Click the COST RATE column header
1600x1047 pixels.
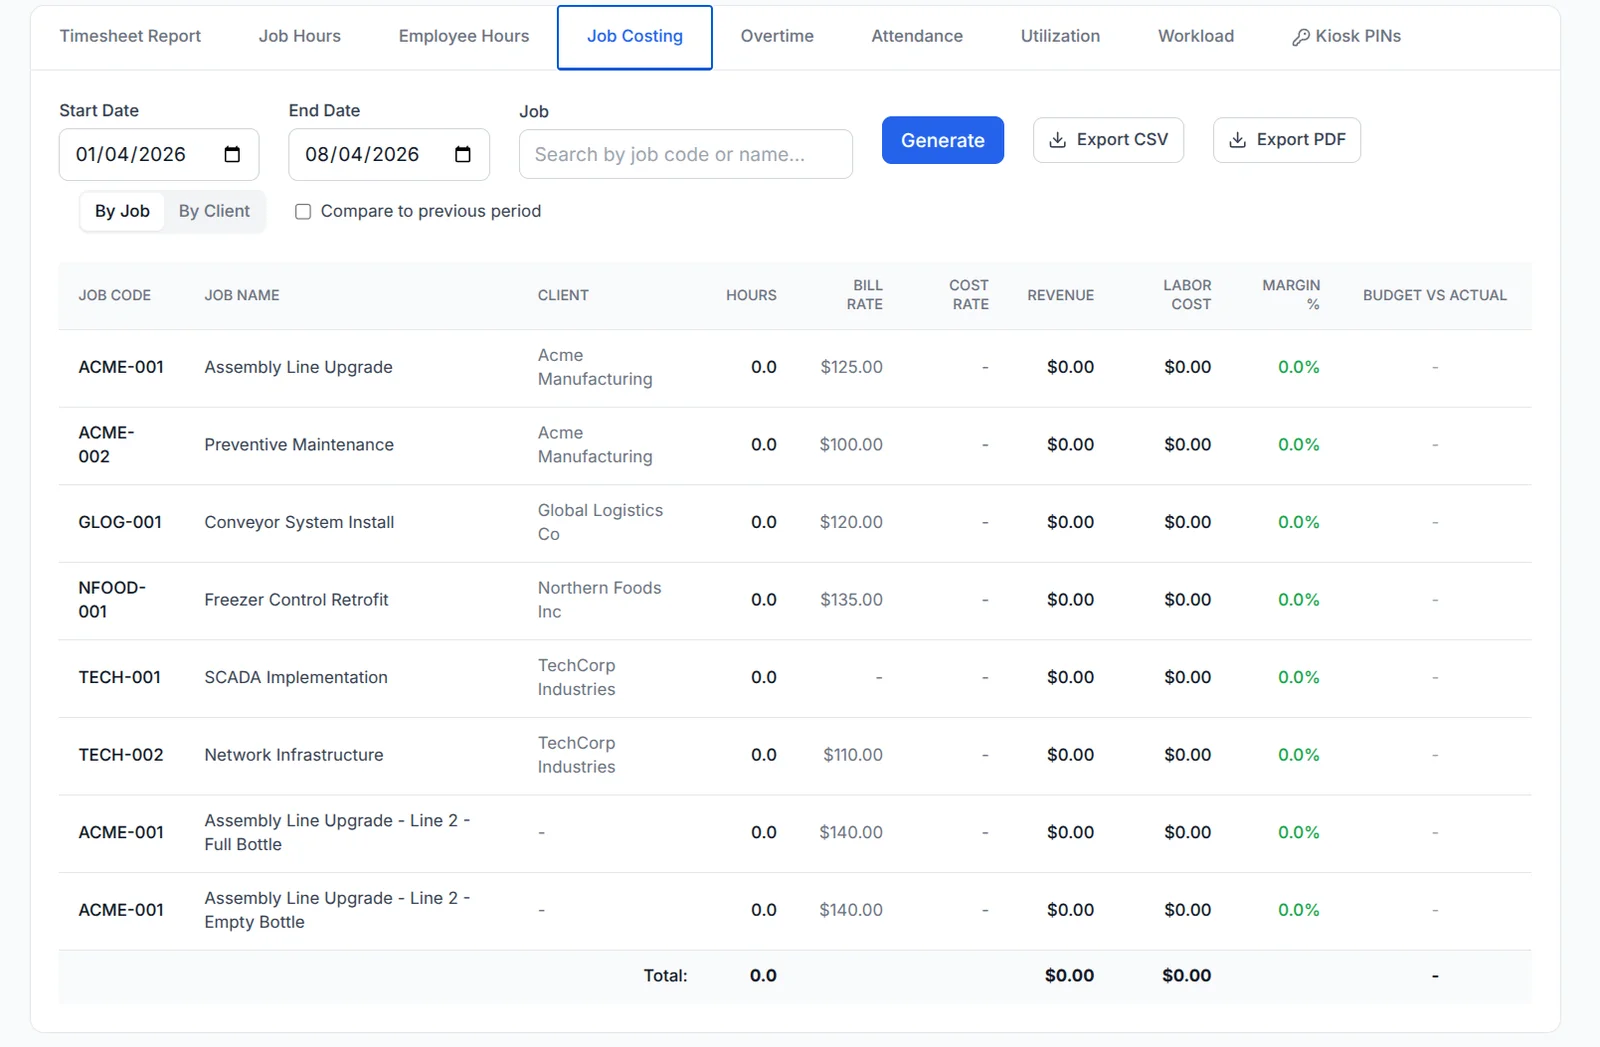coord(969,295)
